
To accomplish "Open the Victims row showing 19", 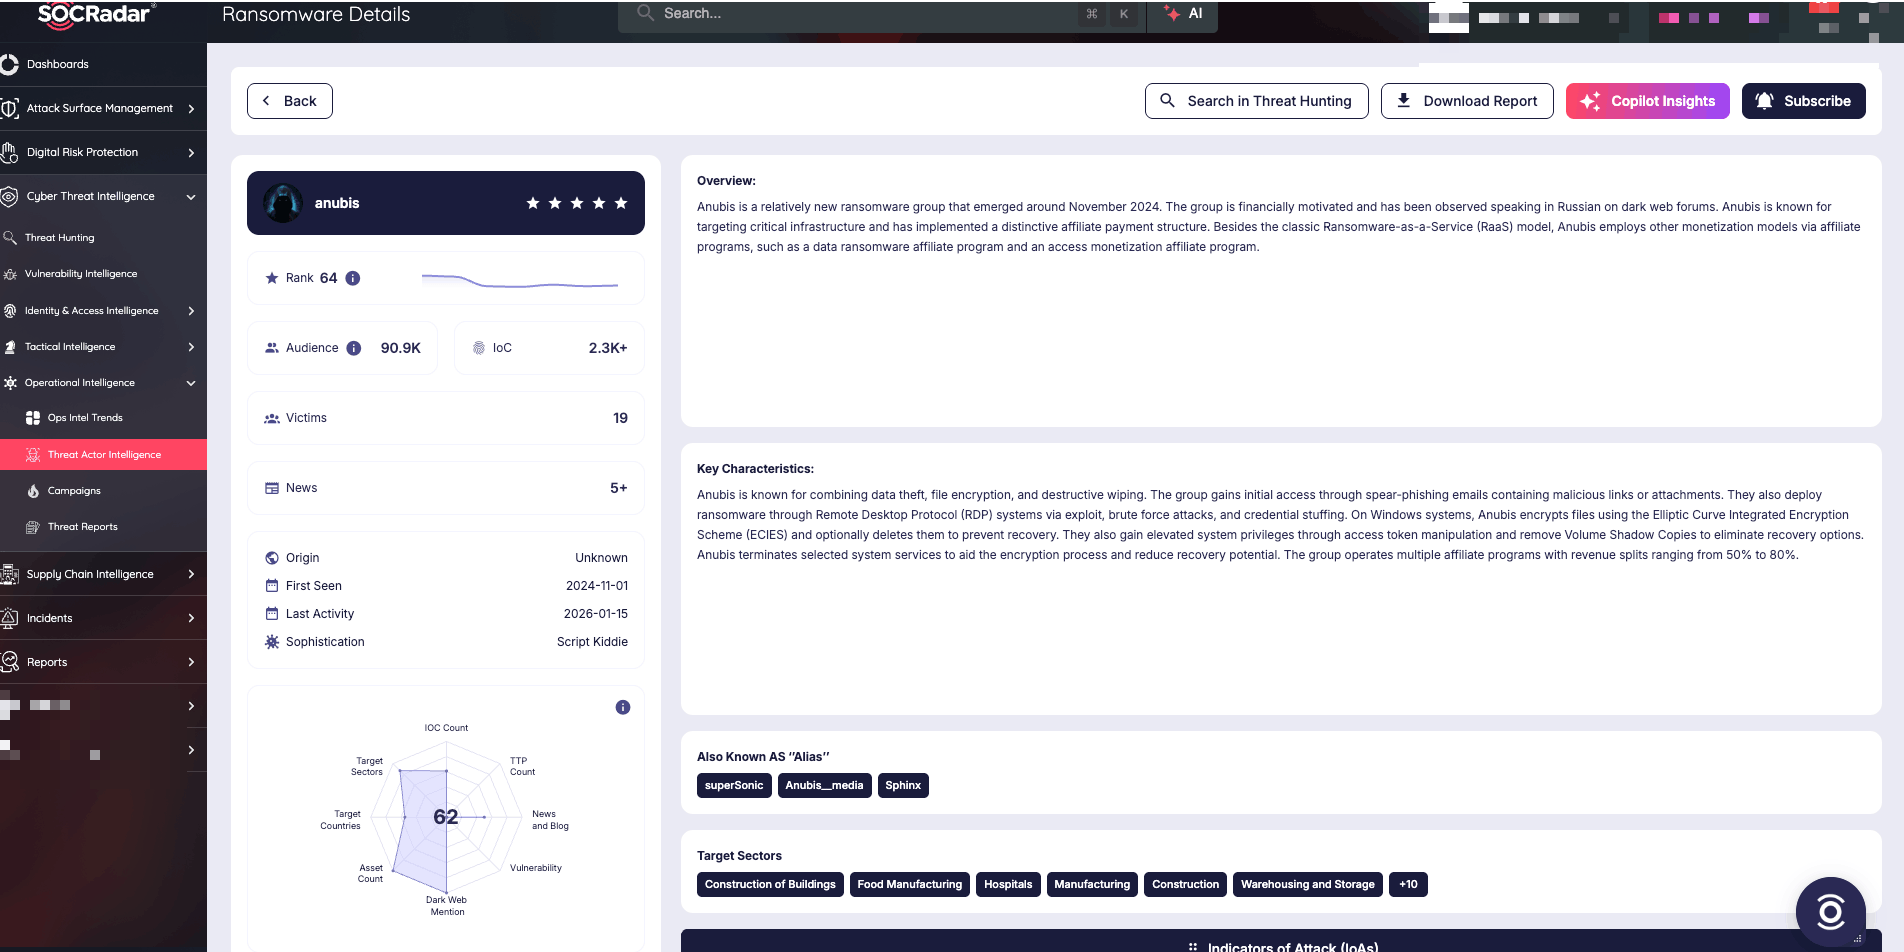I will tap(446, 418).
